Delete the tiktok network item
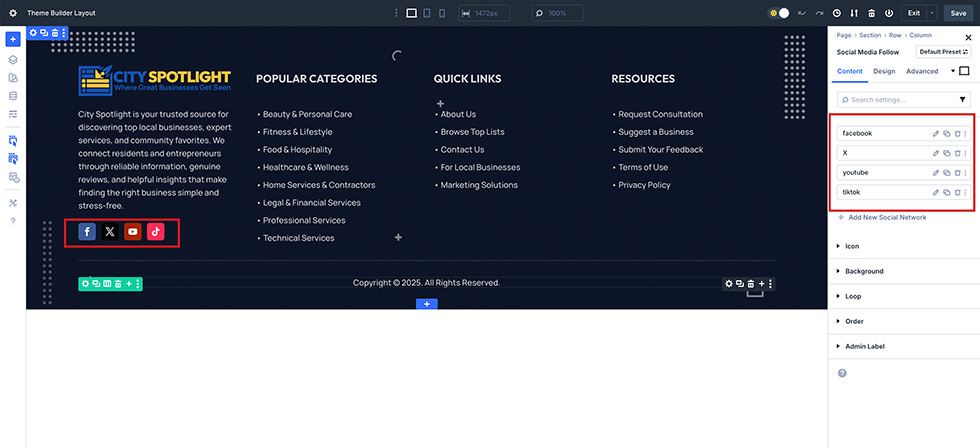 click(x=956, y=192)
